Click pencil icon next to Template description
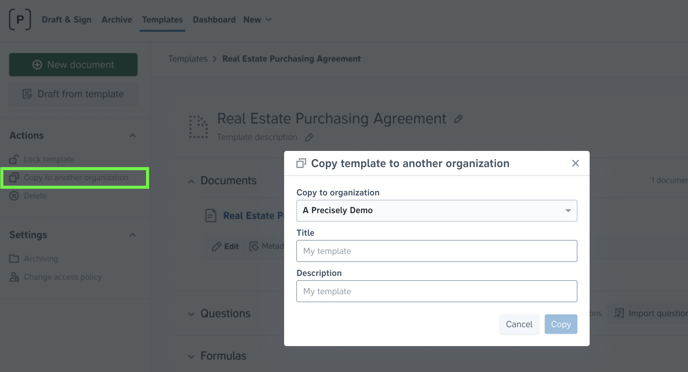The image size is (688, 372). 309,137
